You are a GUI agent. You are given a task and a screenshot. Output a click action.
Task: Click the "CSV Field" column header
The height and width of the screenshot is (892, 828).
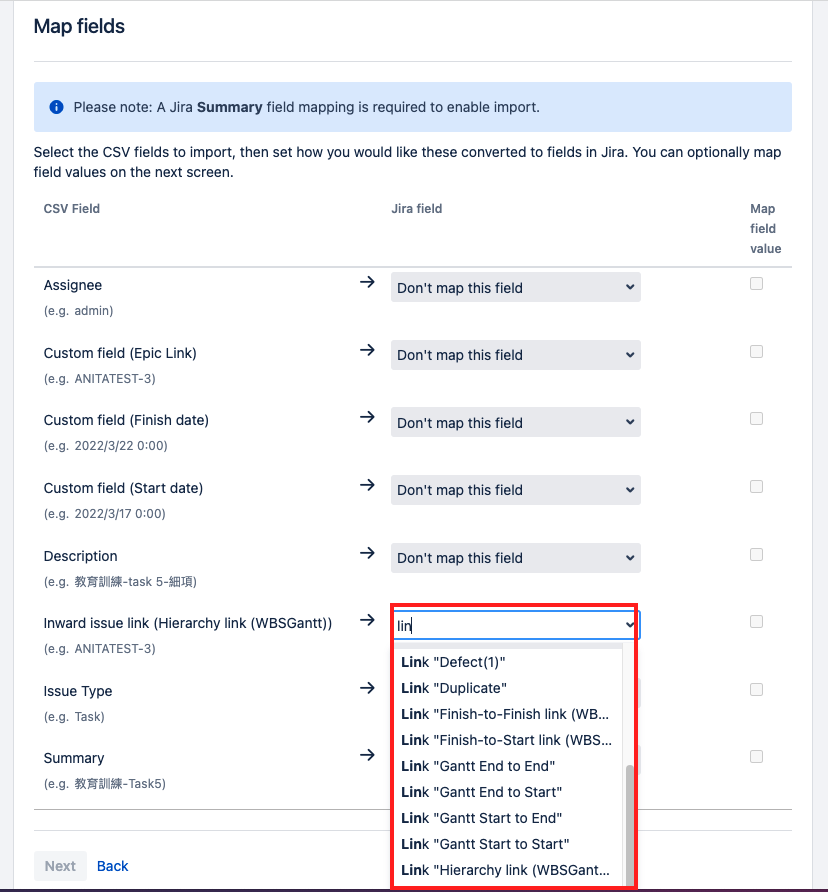click(x=72, y=209)
